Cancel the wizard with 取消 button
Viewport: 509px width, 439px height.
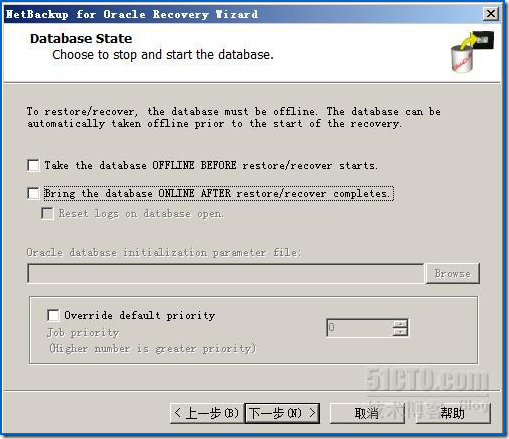click(367, 413)
